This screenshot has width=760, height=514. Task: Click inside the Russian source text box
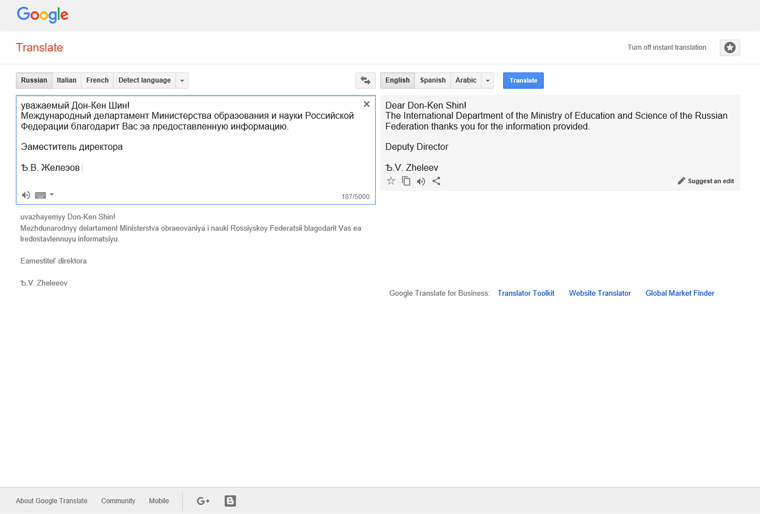(196, 150)
